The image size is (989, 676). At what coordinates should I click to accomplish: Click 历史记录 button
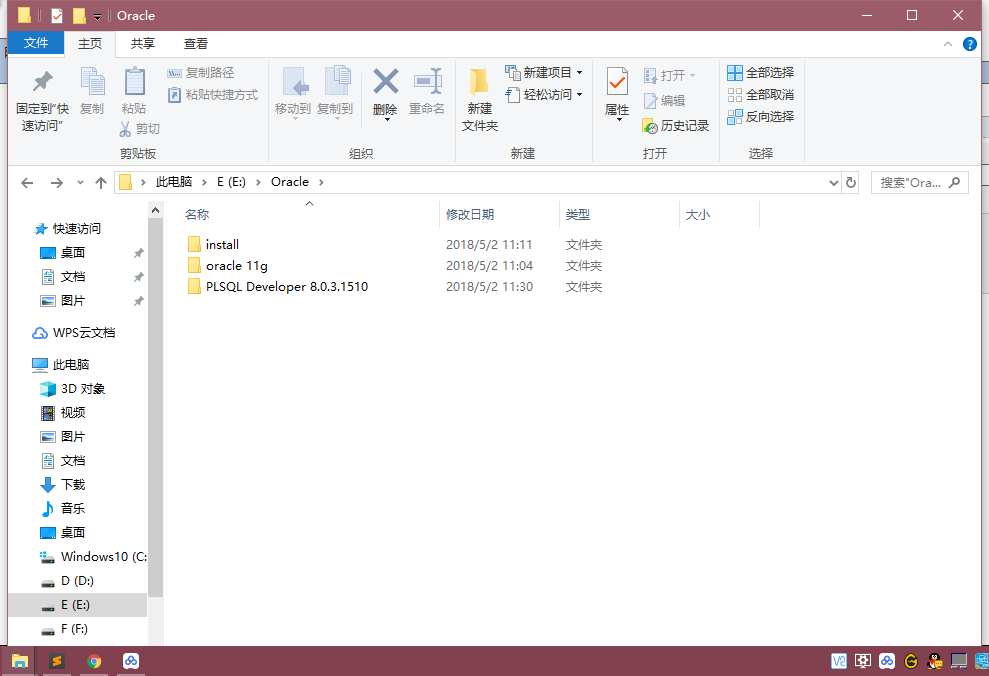pyautogui.click(x=676, y=126)
